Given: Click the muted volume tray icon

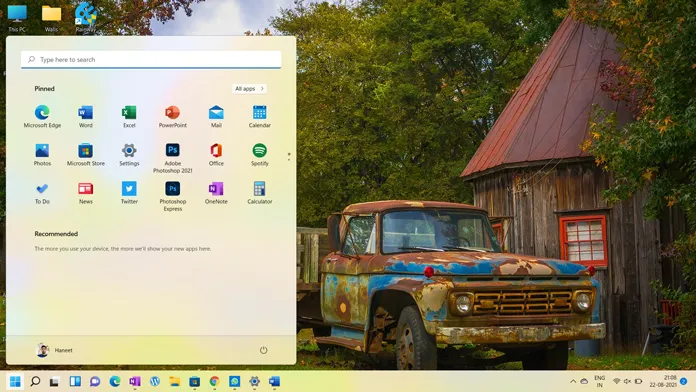Looking at the screenshot, I should 627,381.
